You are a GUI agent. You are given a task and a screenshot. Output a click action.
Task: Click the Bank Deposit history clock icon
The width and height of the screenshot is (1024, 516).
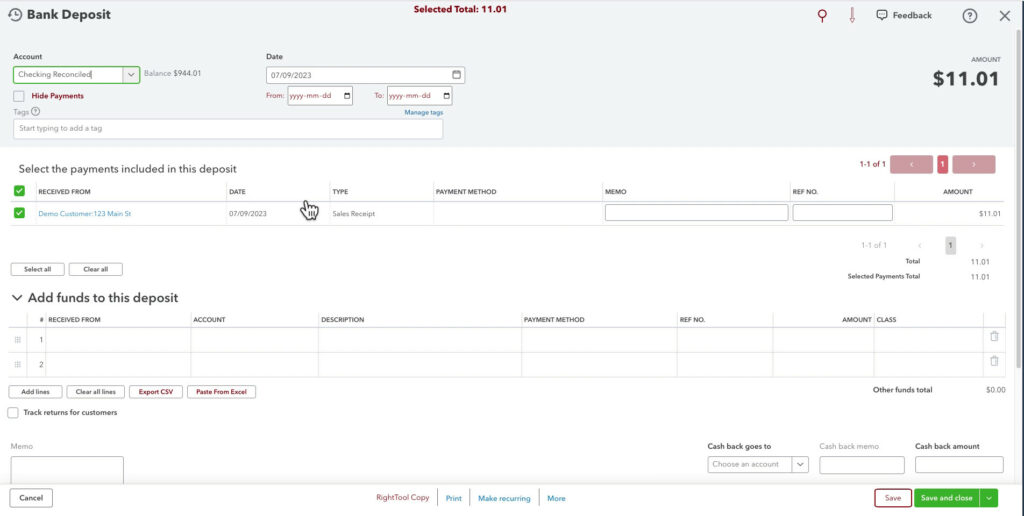(x=15, y=15)
